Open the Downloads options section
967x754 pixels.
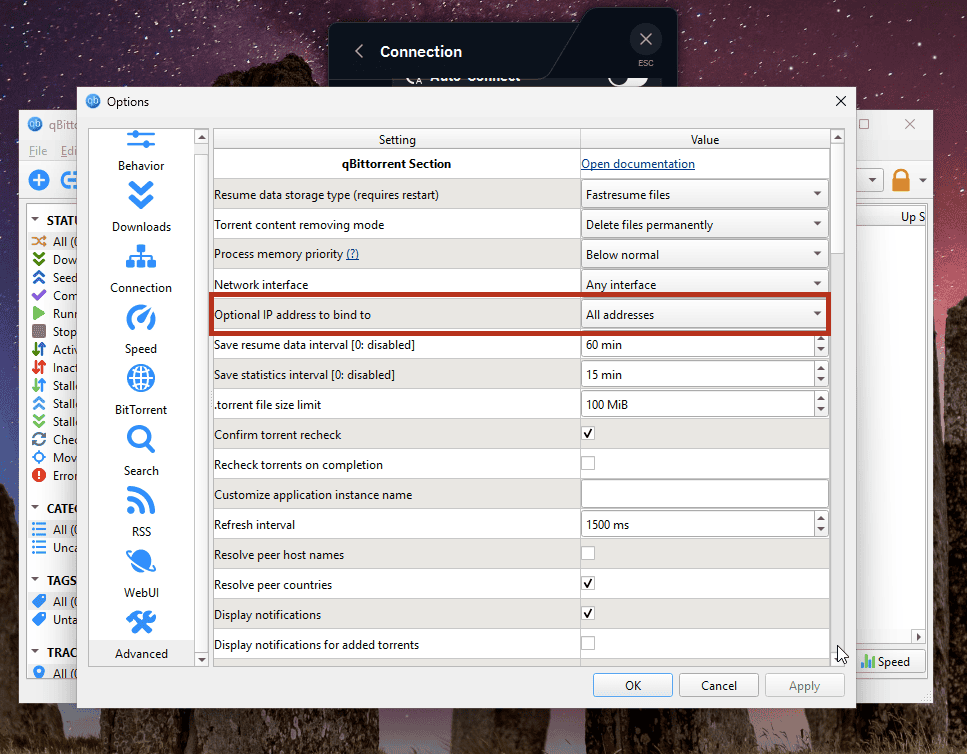pyautogui.click(x=141, y=207)
